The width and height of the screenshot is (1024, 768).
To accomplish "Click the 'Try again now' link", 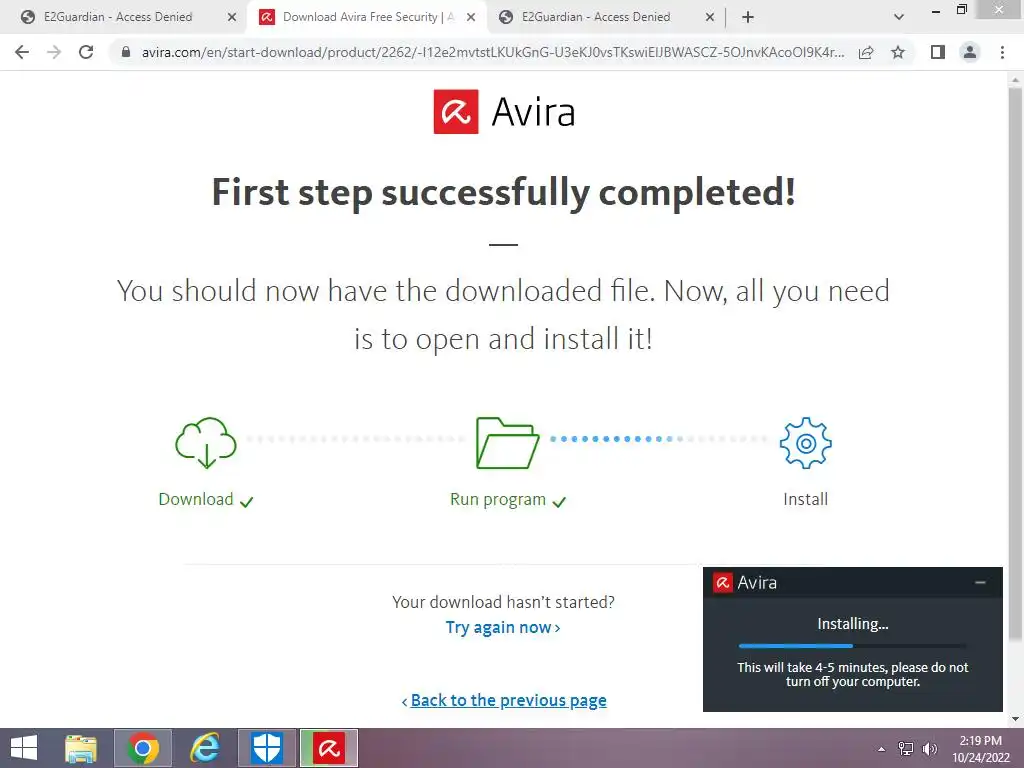I will point(503,628).
